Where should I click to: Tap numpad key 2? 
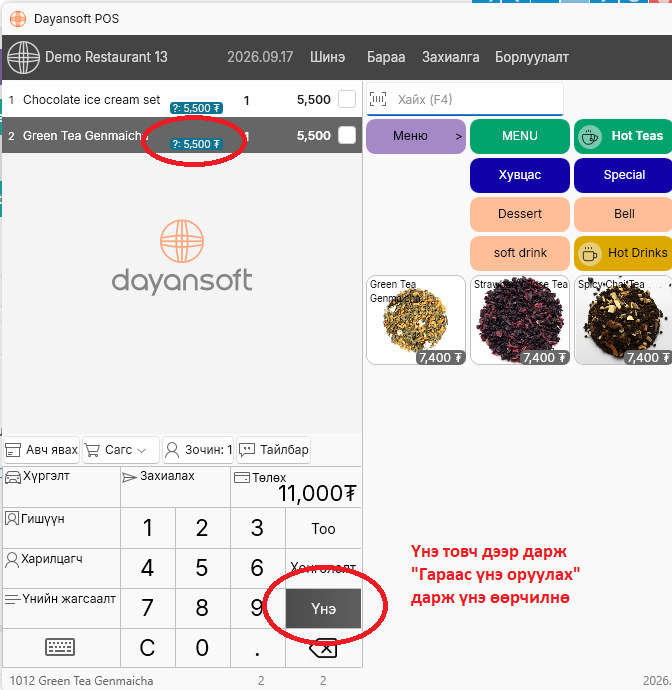[202, 528]
